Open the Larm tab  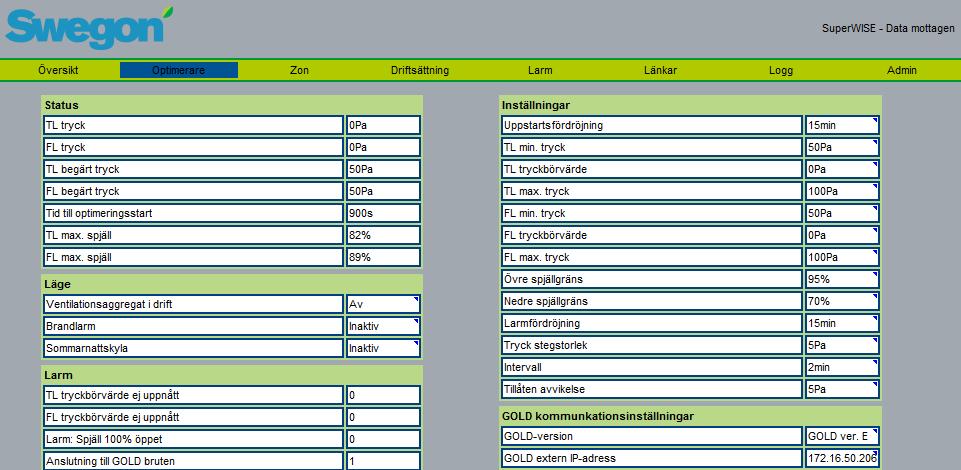pos(540,70)
